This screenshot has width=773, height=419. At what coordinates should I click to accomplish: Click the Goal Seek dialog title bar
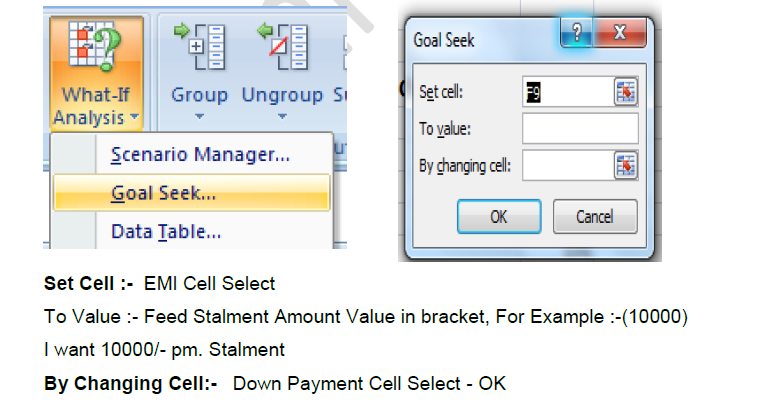(480, 40)
